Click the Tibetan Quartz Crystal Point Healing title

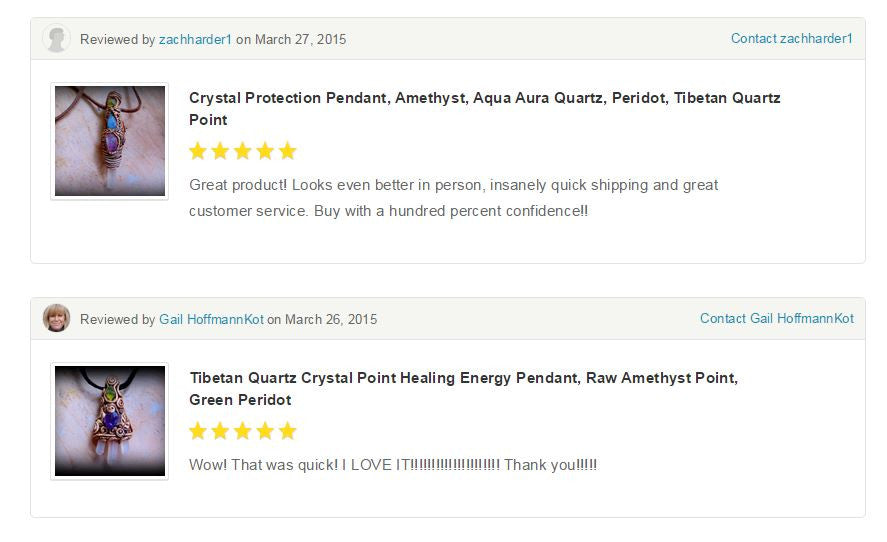tap(463, 389)
